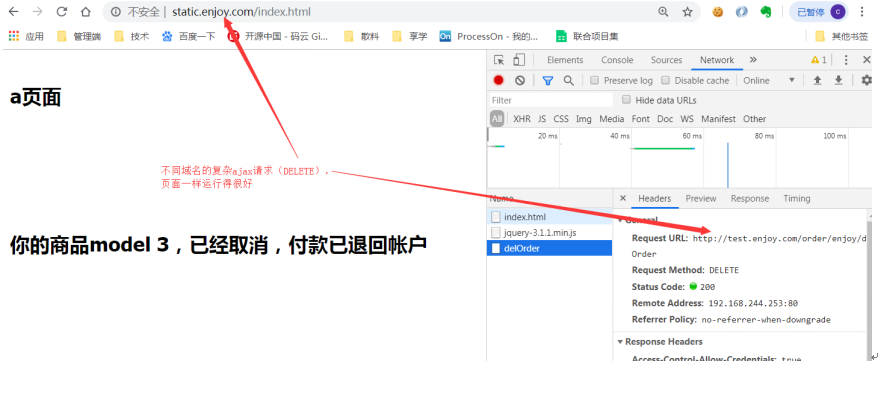Select delOrder request row
892x399 pixels.
(x=550, y=248)
